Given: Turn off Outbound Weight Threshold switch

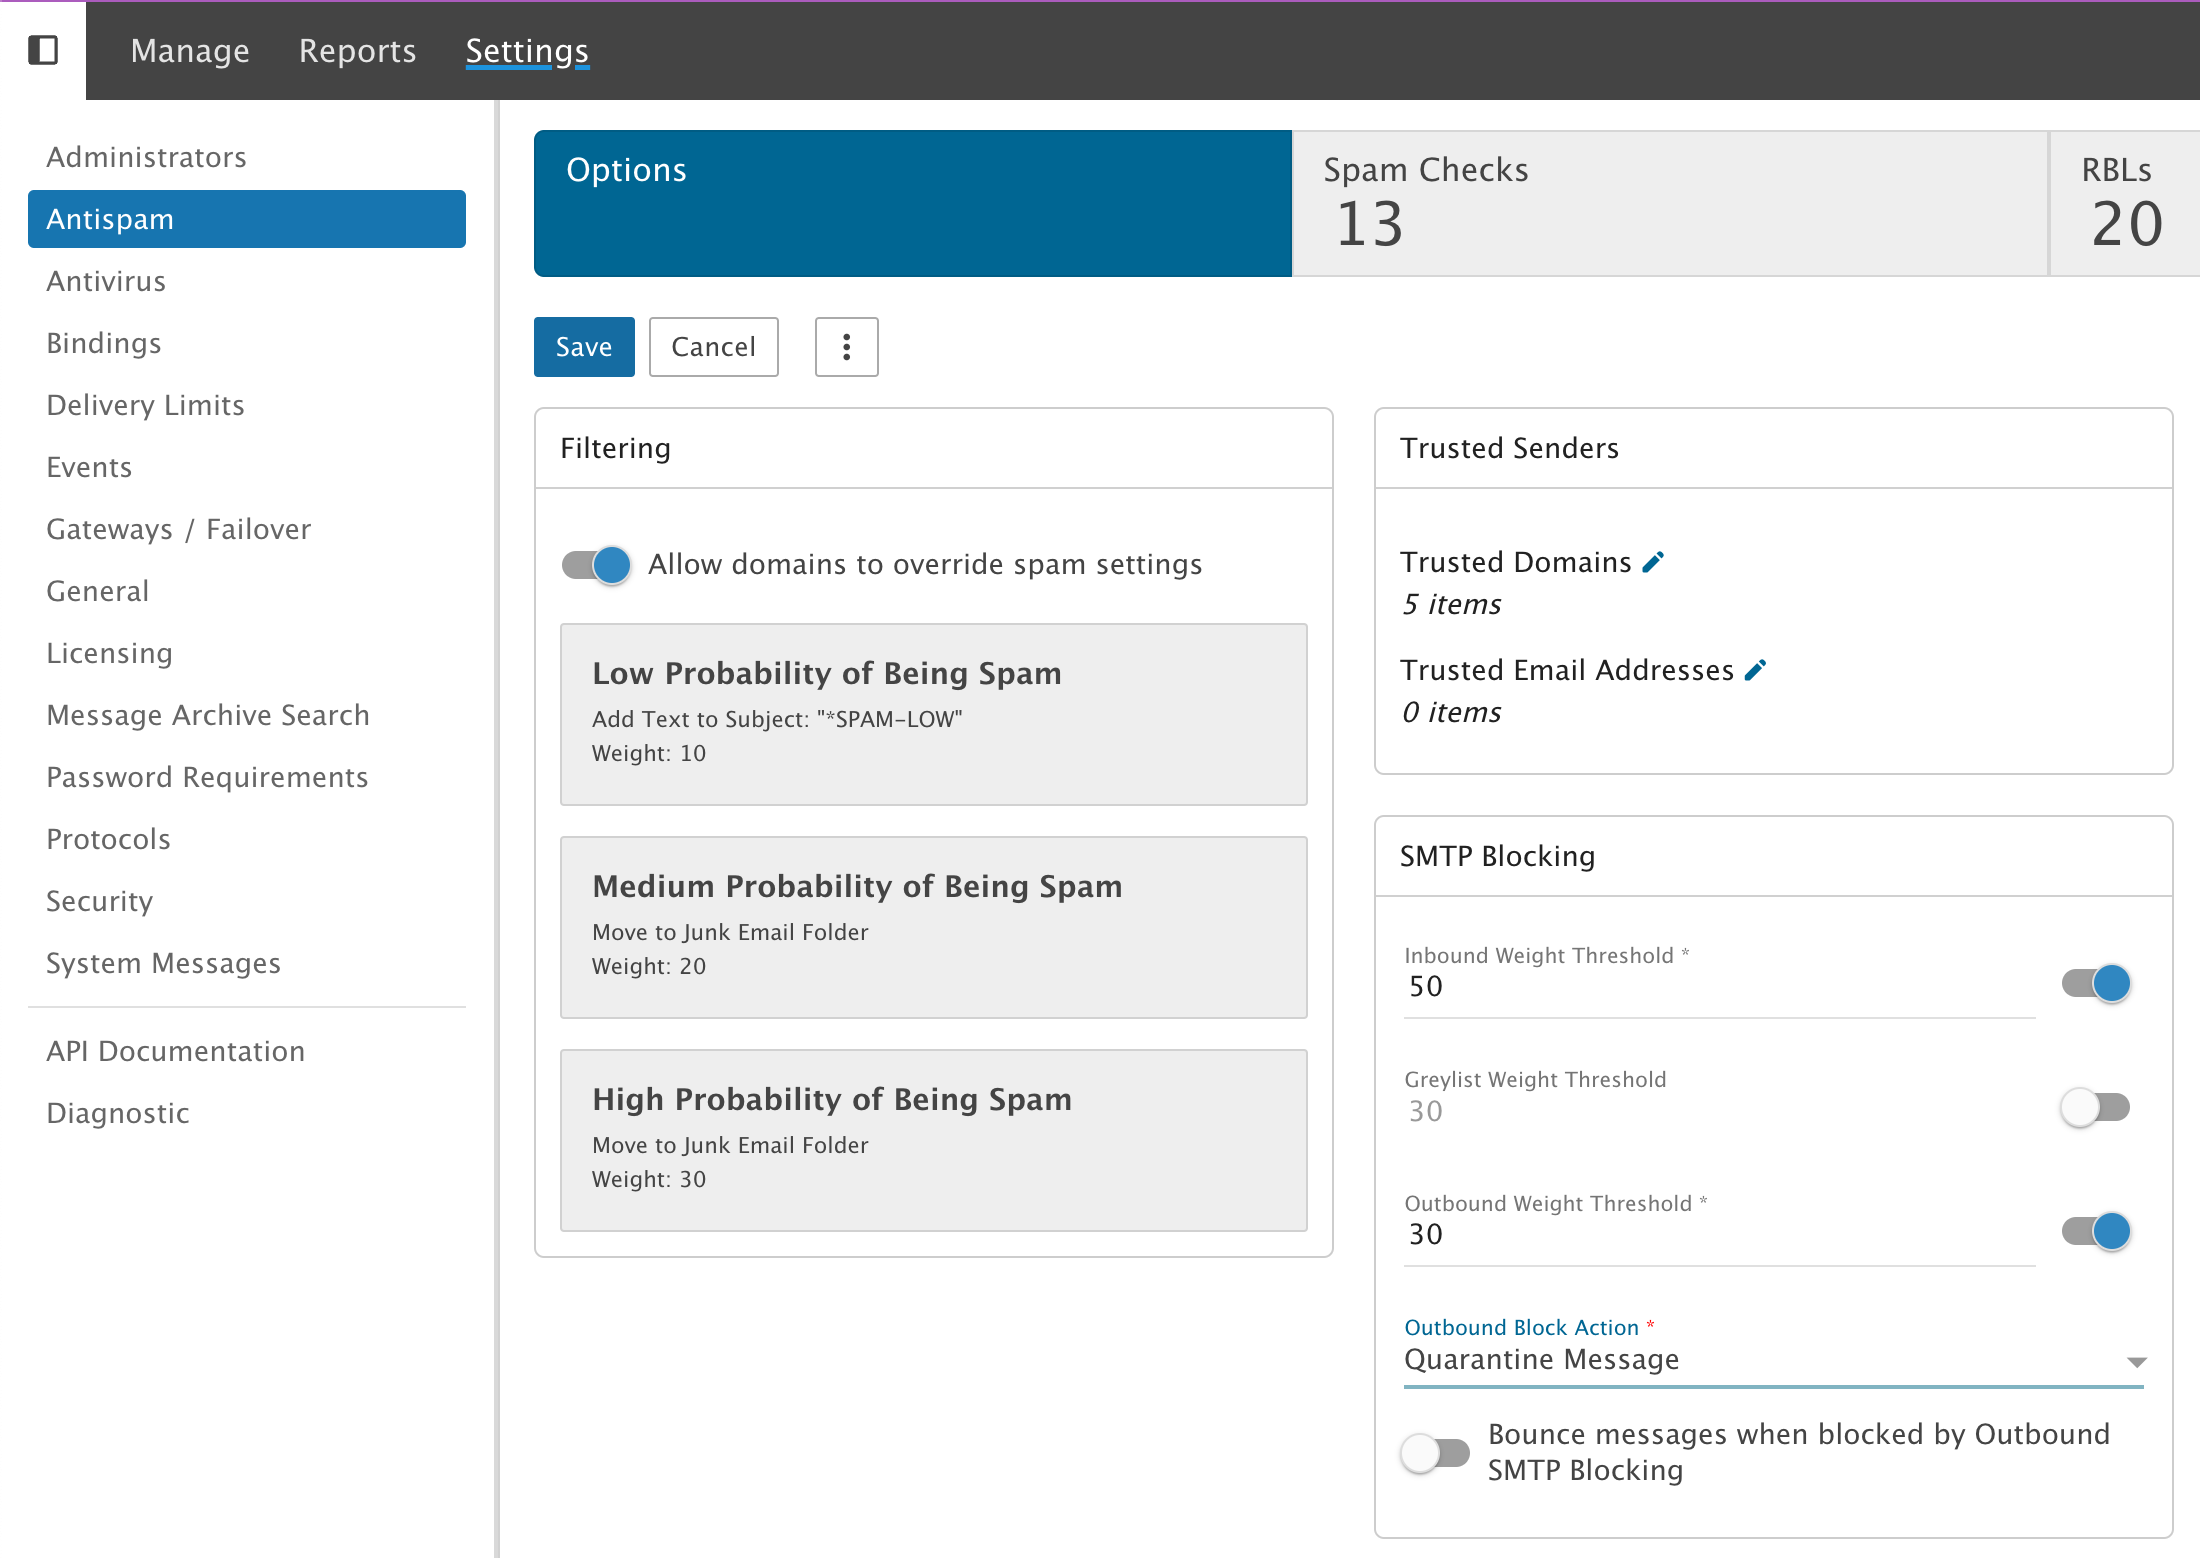Looking at the screenshot, I should pyautogui.click(x=2096, y=1232).
